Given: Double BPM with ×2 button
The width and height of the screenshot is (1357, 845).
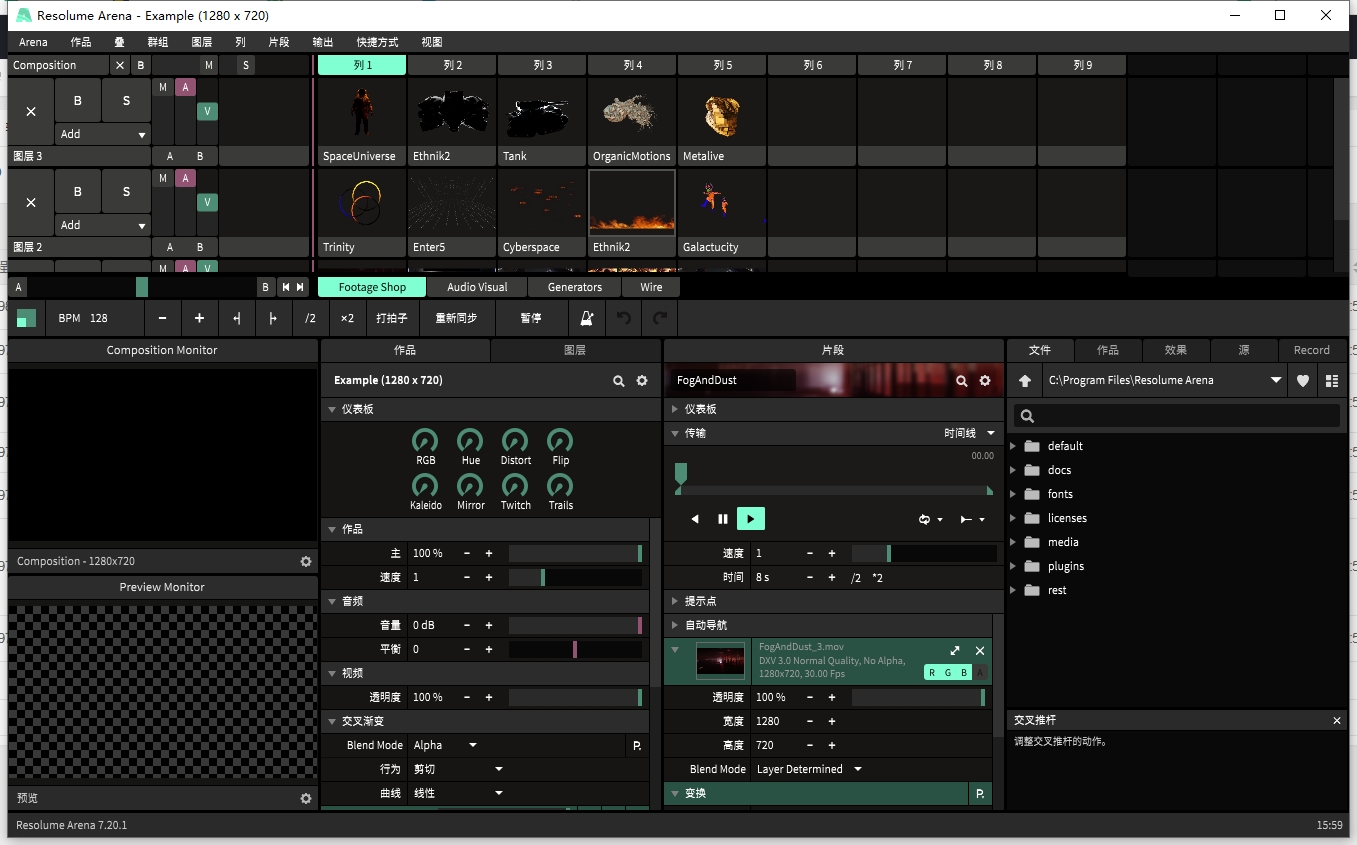Looking at the screenshot, I should 347,318.
